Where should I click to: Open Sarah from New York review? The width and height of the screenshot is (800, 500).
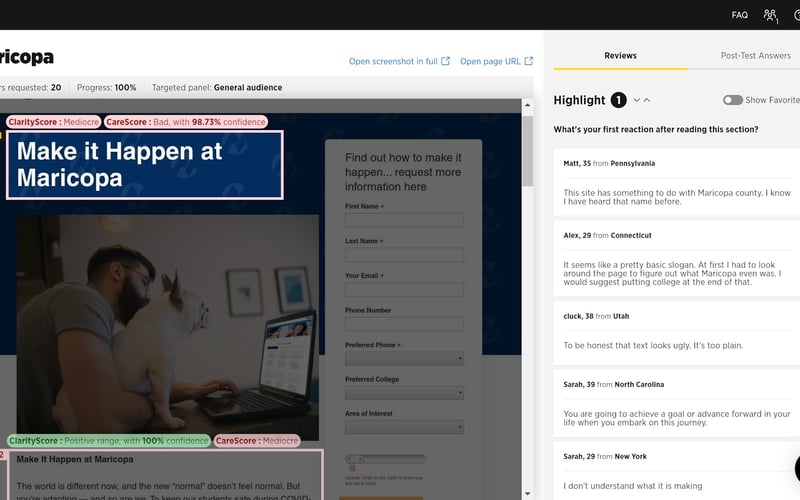click(677, 471)
